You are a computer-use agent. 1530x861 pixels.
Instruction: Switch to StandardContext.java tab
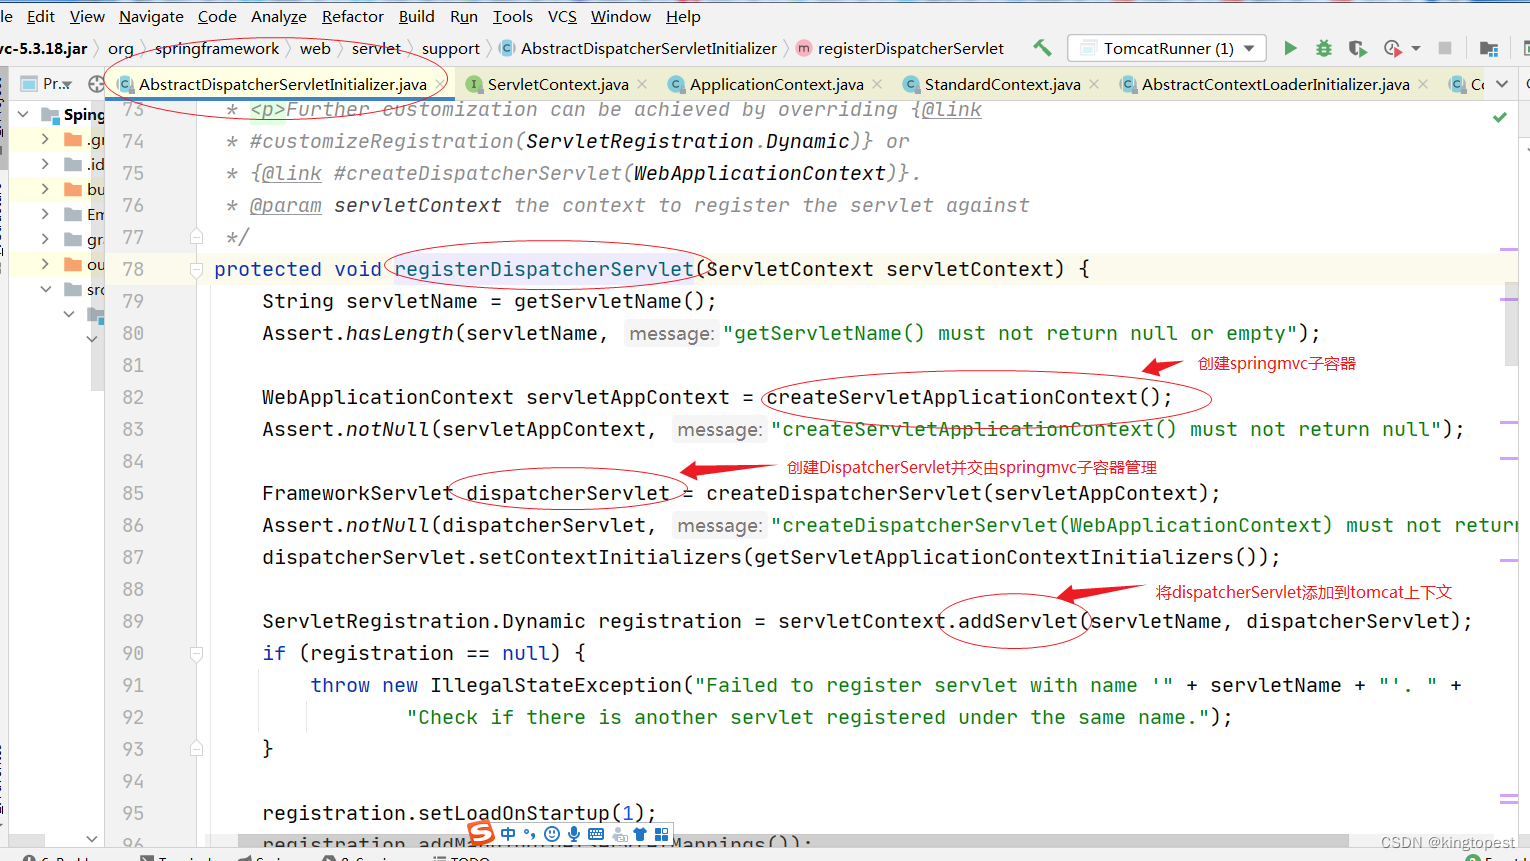pos(1002,84)
